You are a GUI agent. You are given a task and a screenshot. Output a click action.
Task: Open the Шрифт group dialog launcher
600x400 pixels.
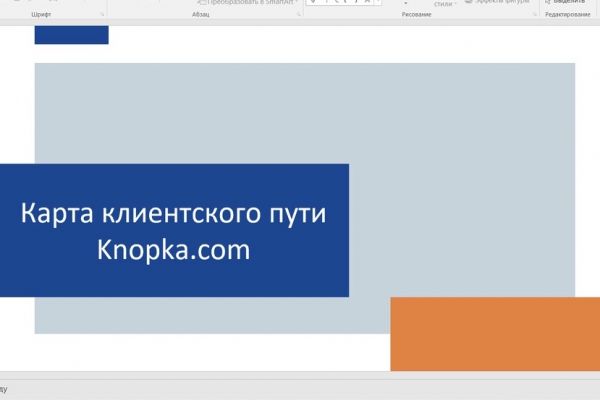102,15
